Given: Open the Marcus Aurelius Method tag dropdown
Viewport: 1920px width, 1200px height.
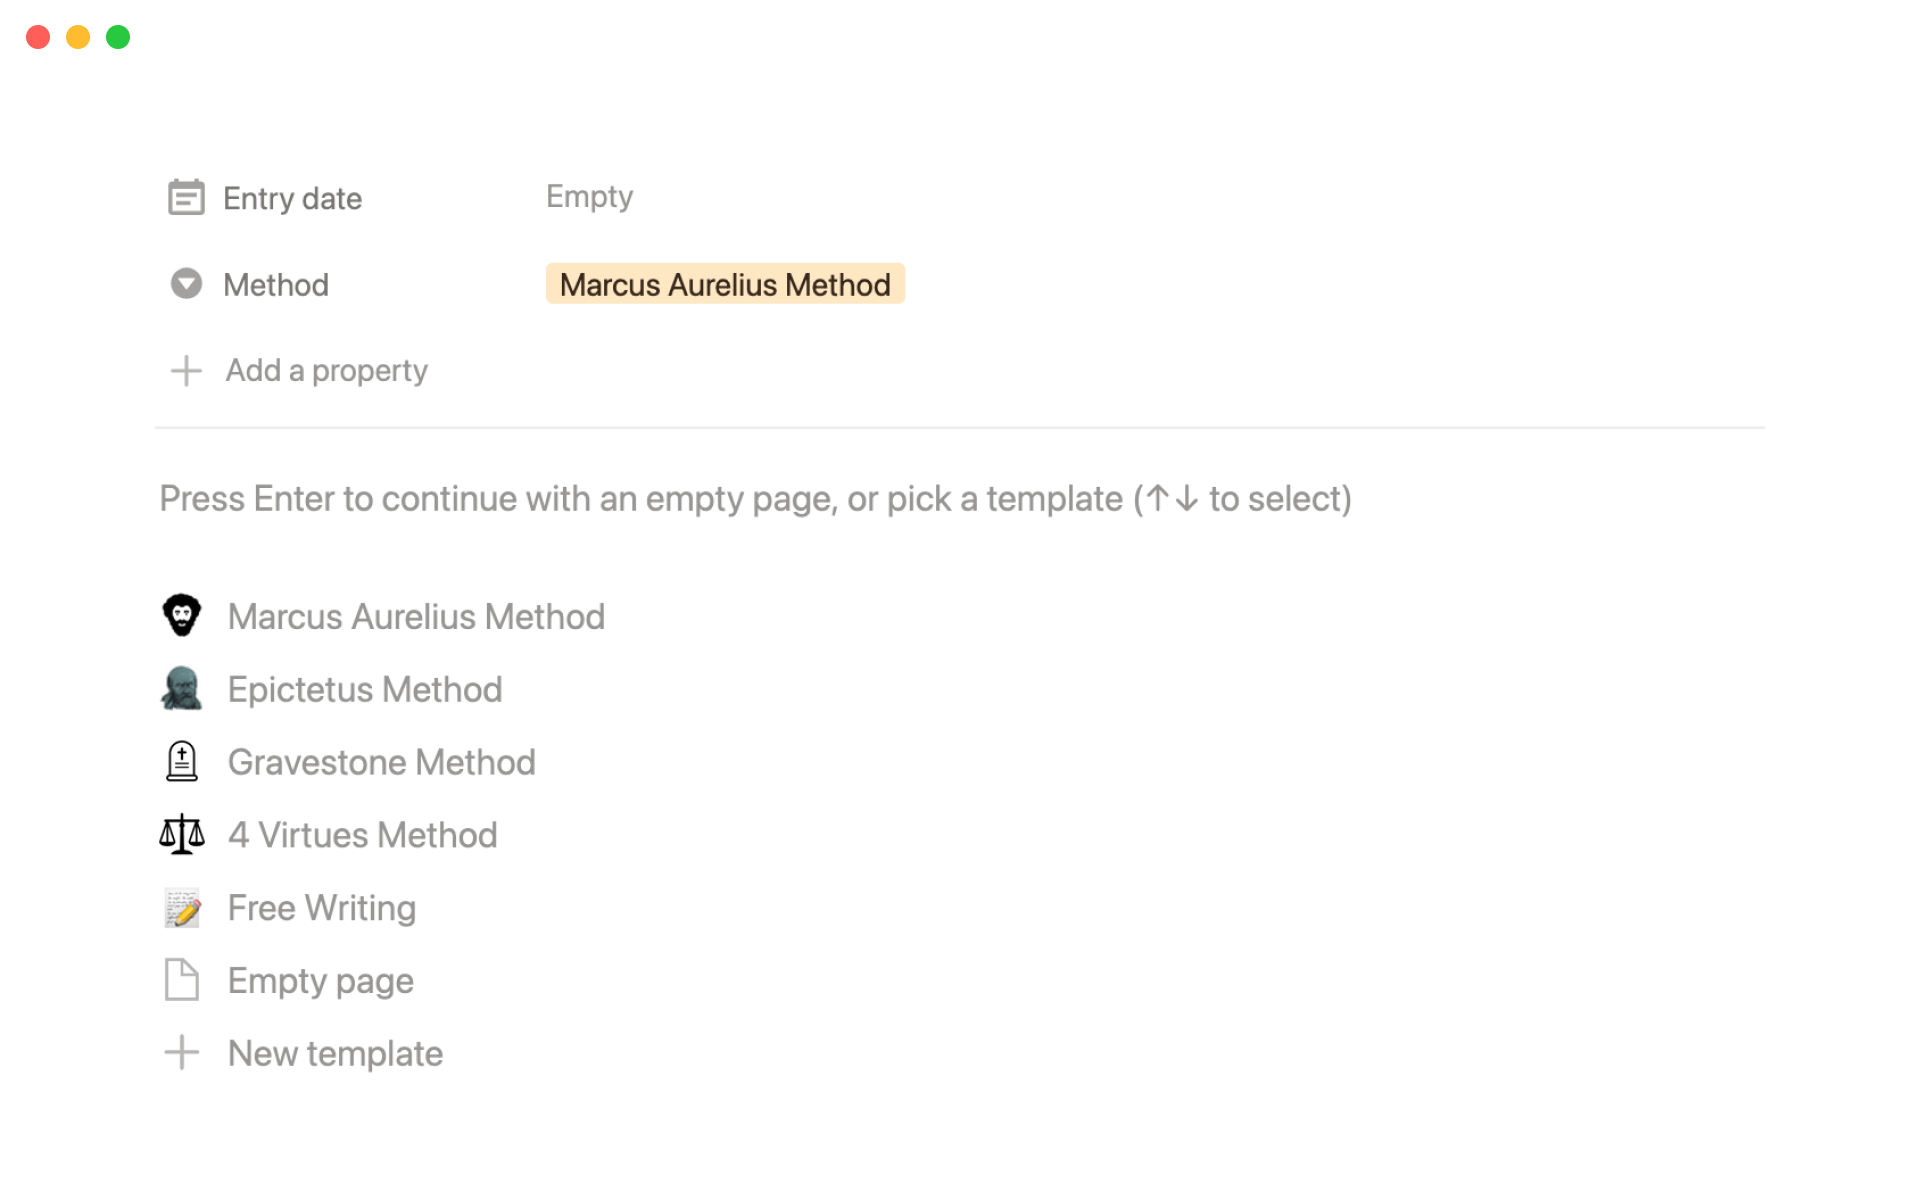Looking at the screenshot, I should [725, 284].
